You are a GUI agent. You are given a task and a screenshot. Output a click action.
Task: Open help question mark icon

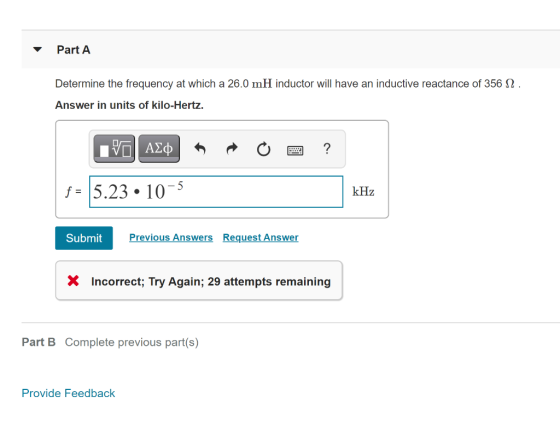pos(327,148)
